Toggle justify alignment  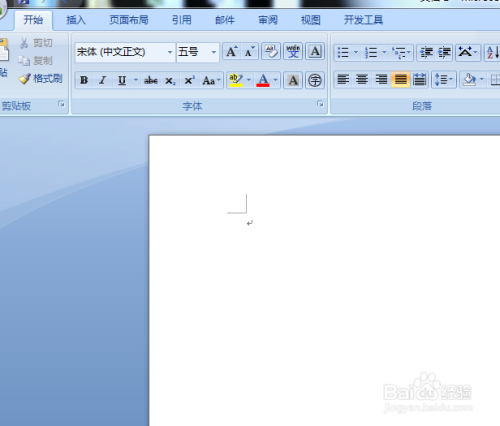(x=400, y=80)
